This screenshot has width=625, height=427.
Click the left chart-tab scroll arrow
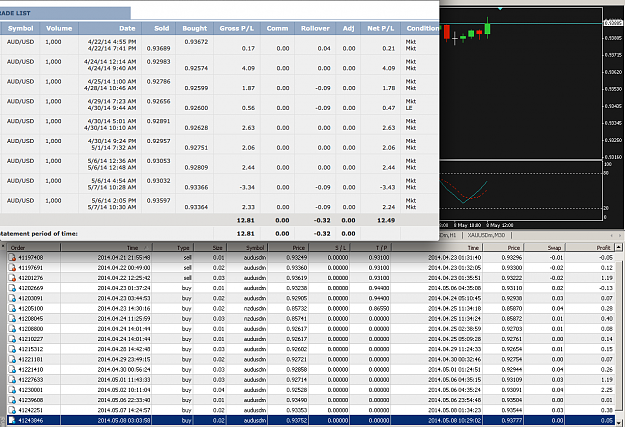[612, 235]
